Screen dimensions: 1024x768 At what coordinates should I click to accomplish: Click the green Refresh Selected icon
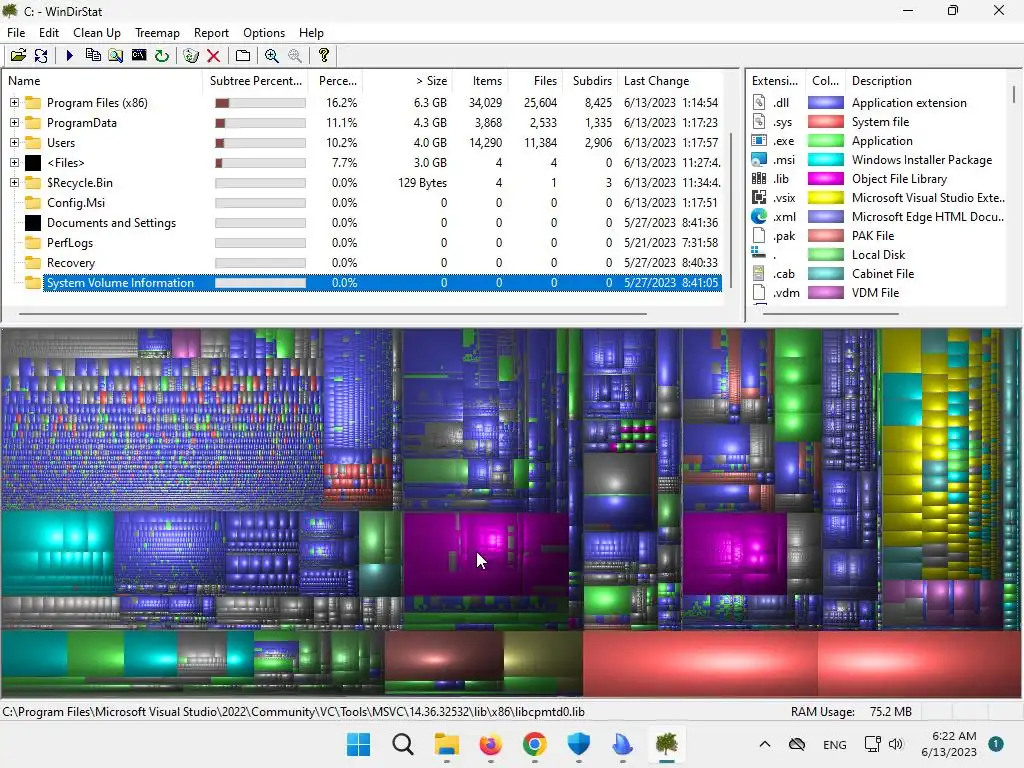[x=161, y=56]
